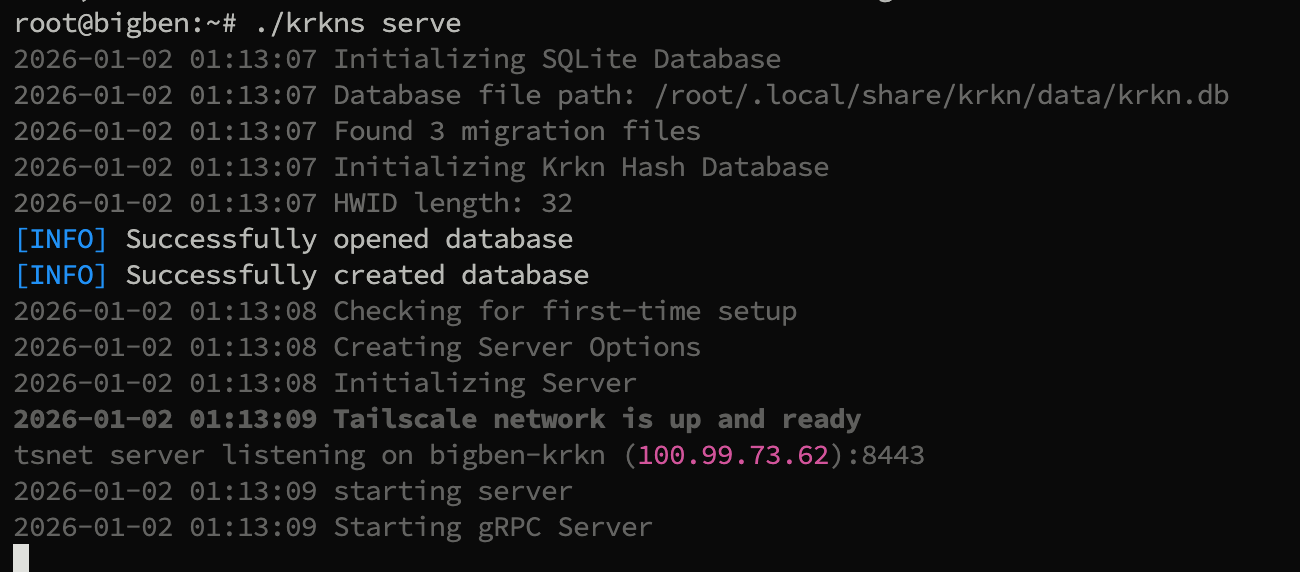Click the 'Successfully created database' message

357,275
